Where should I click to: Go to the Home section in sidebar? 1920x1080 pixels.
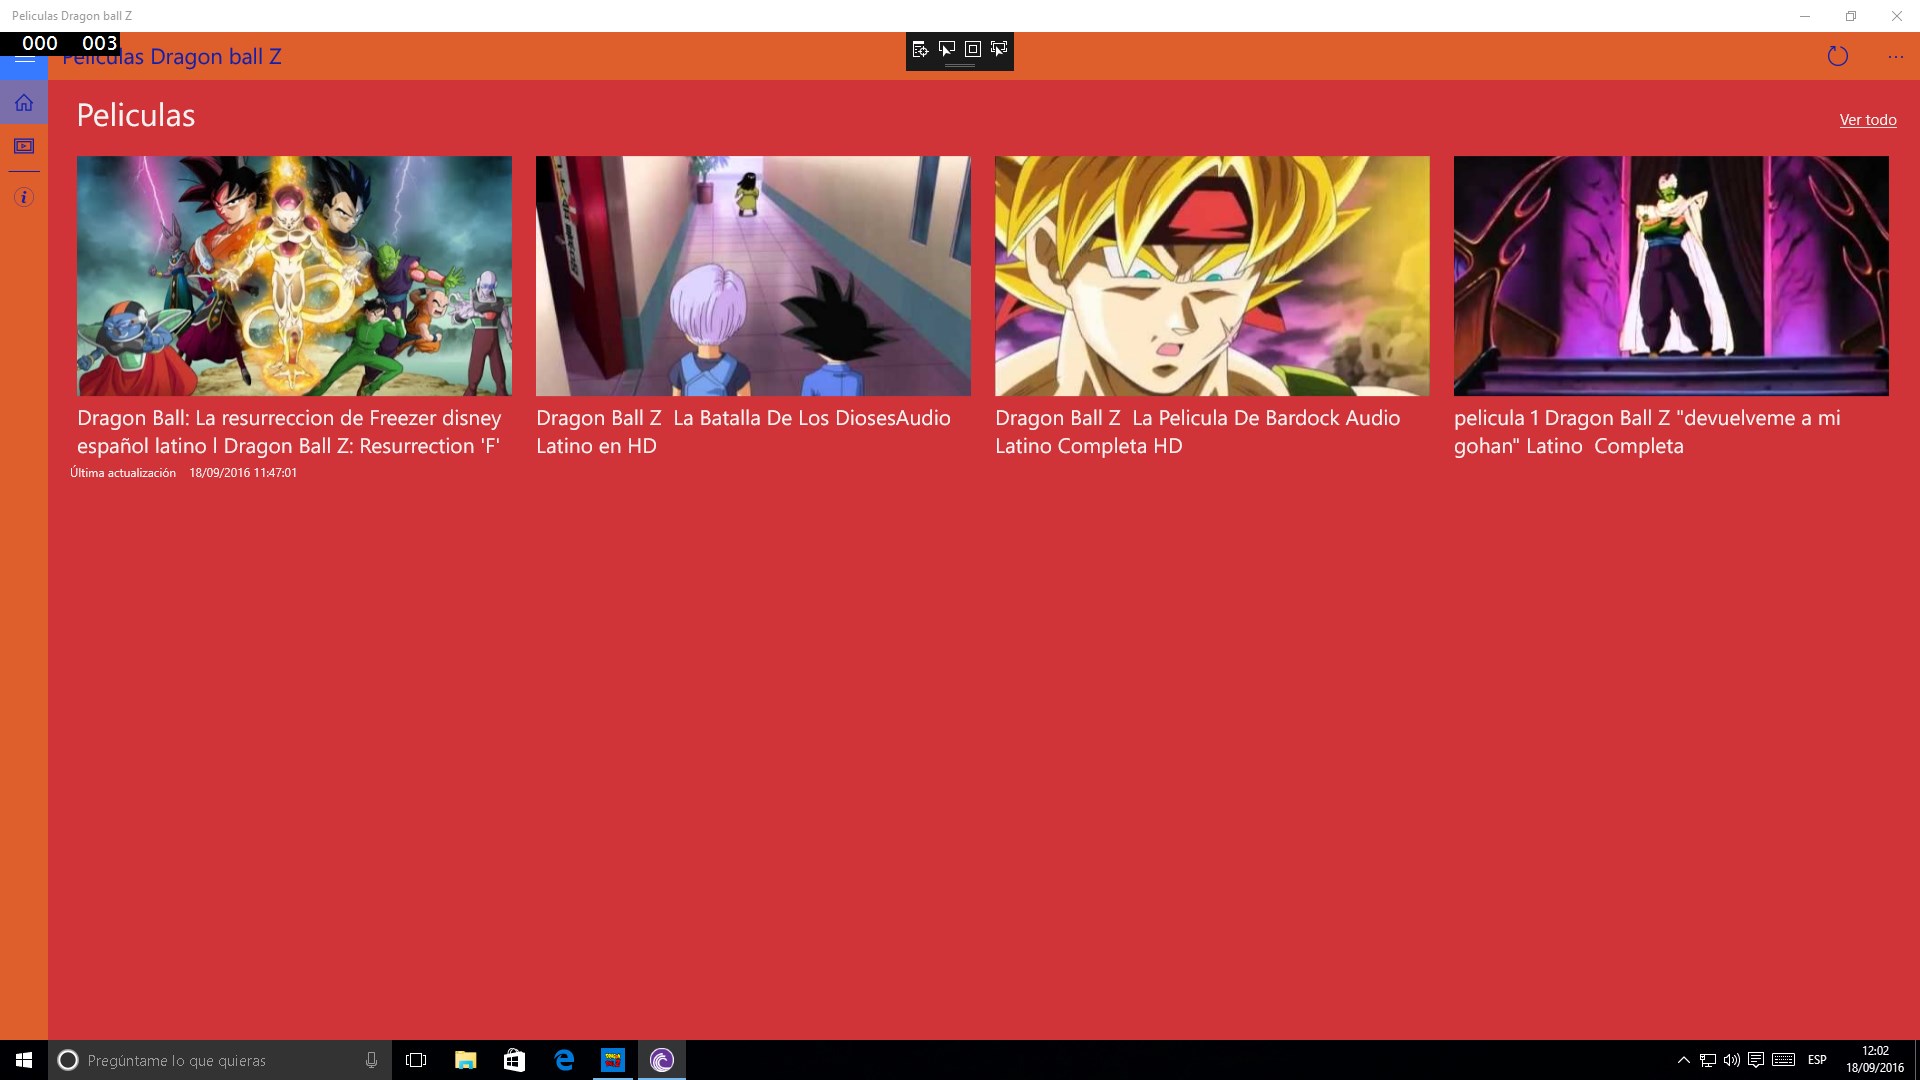point(24,103)
